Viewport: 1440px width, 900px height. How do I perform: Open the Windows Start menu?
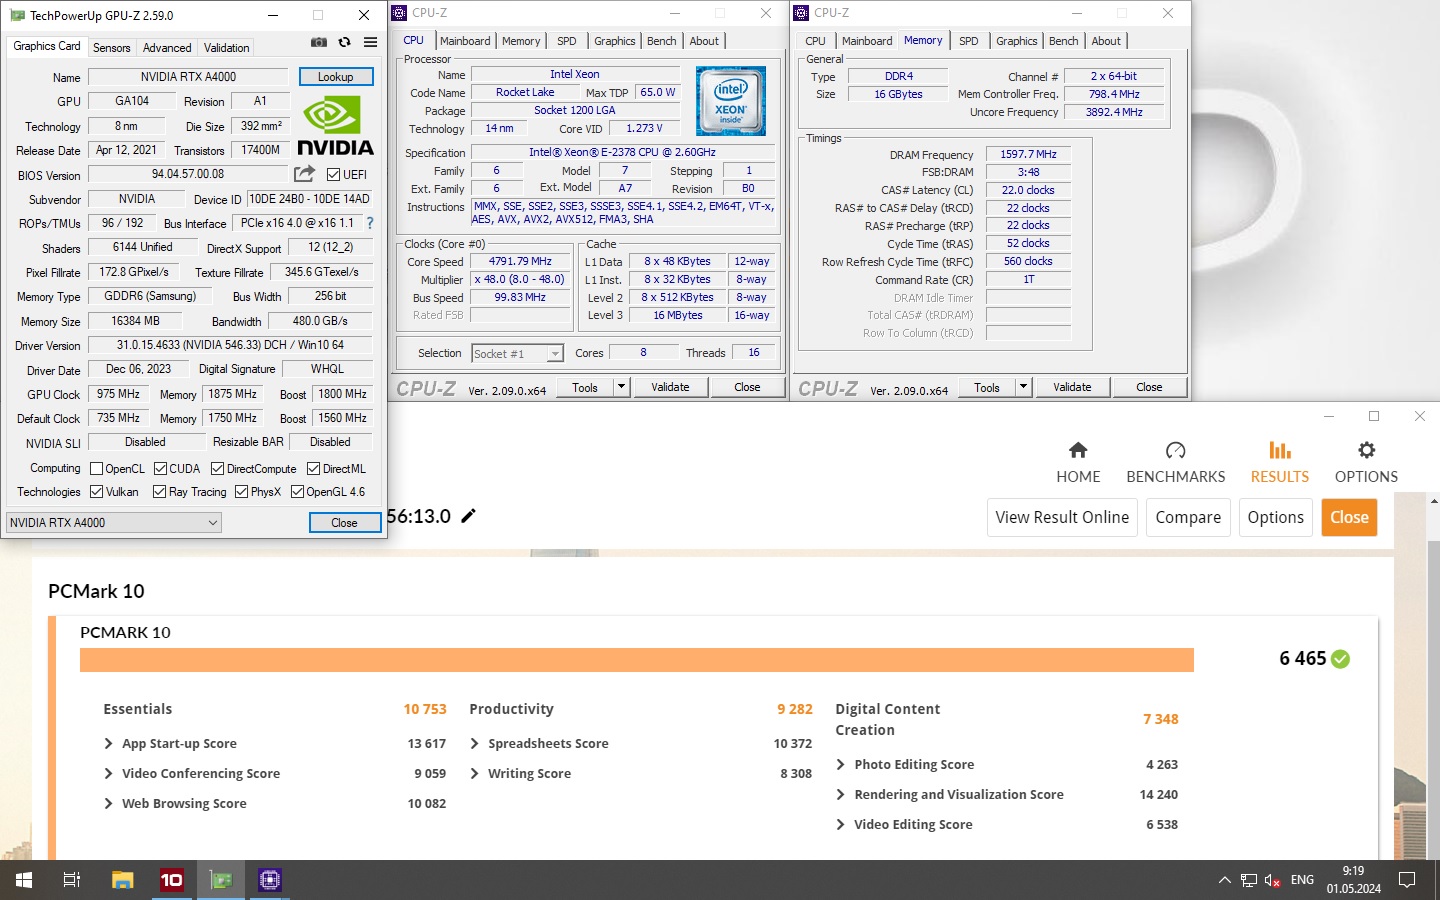coord(24,880)
